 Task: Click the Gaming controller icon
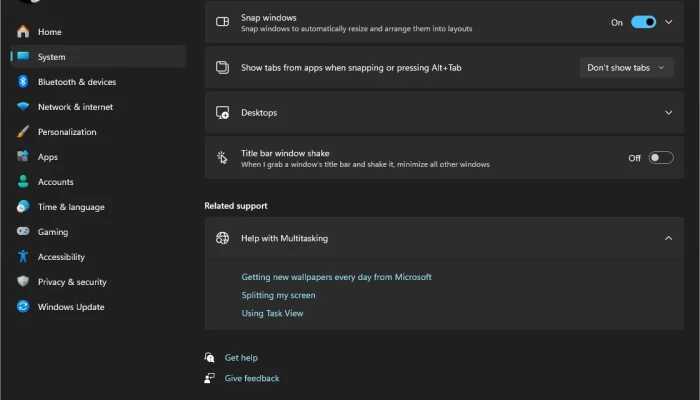[x=23, y=231]
